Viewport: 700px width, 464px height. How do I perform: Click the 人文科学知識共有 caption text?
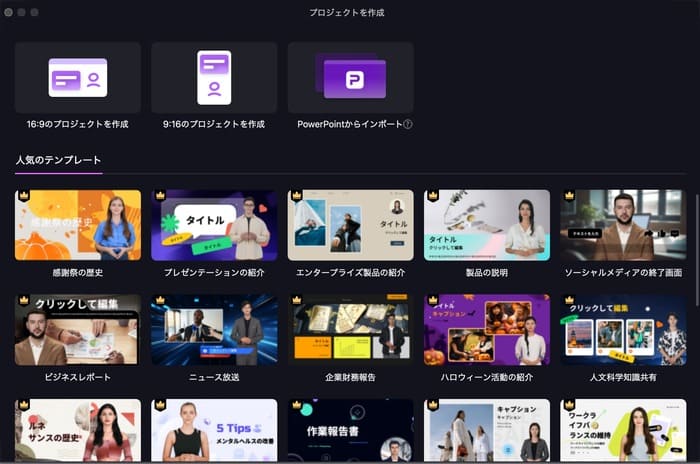click(623, 377)
